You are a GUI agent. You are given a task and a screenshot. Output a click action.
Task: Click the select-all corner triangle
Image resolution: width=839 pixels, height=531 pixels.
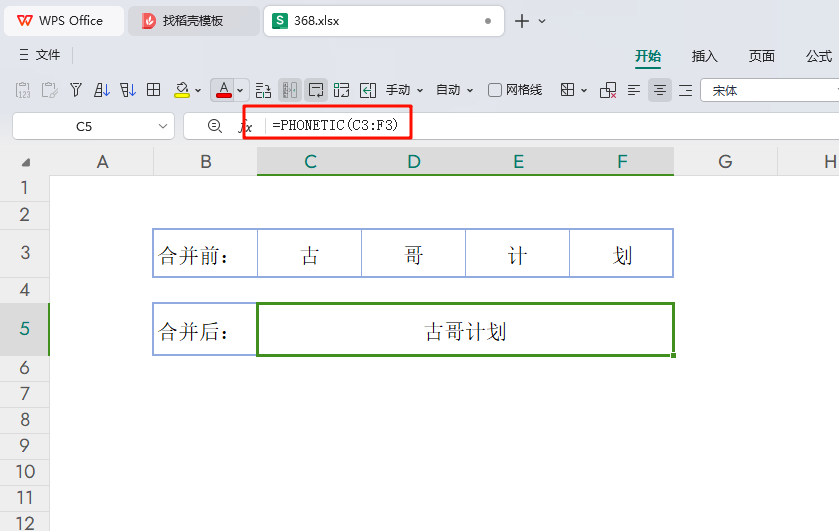click(x=25, y=162)
